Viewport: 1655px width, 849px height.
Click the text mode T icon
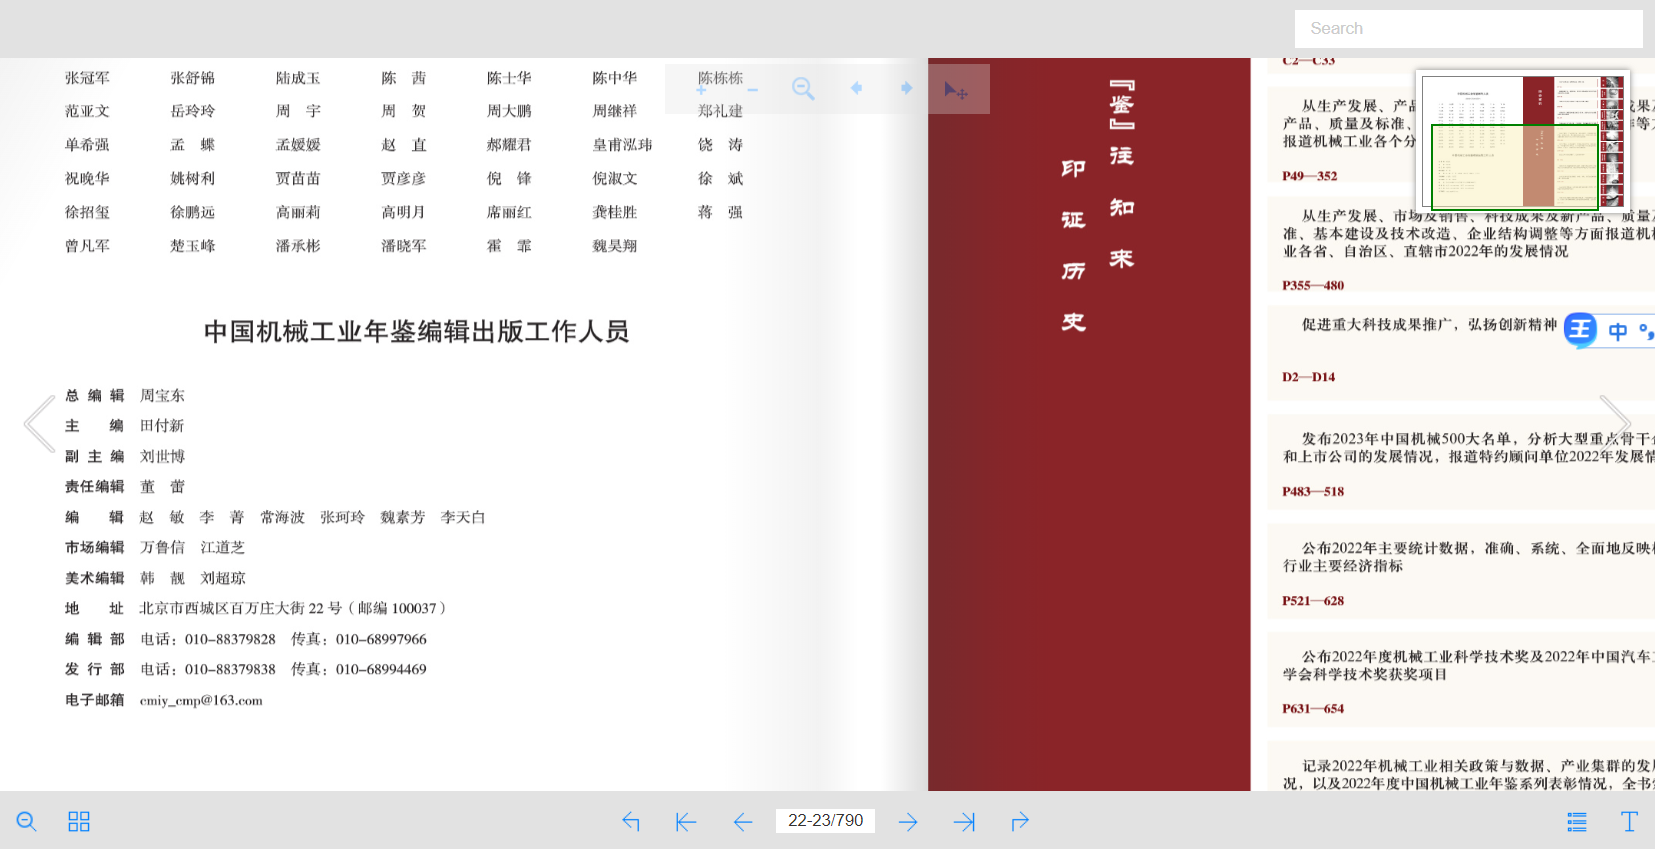click(1629, 821)
